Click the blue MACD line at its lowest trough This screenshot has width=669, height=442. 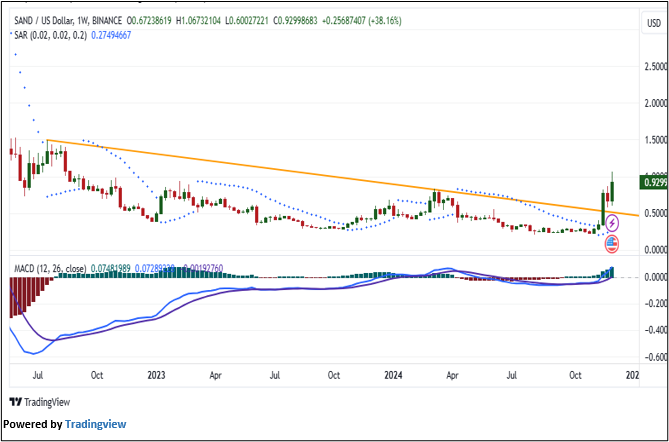[33, 354]
